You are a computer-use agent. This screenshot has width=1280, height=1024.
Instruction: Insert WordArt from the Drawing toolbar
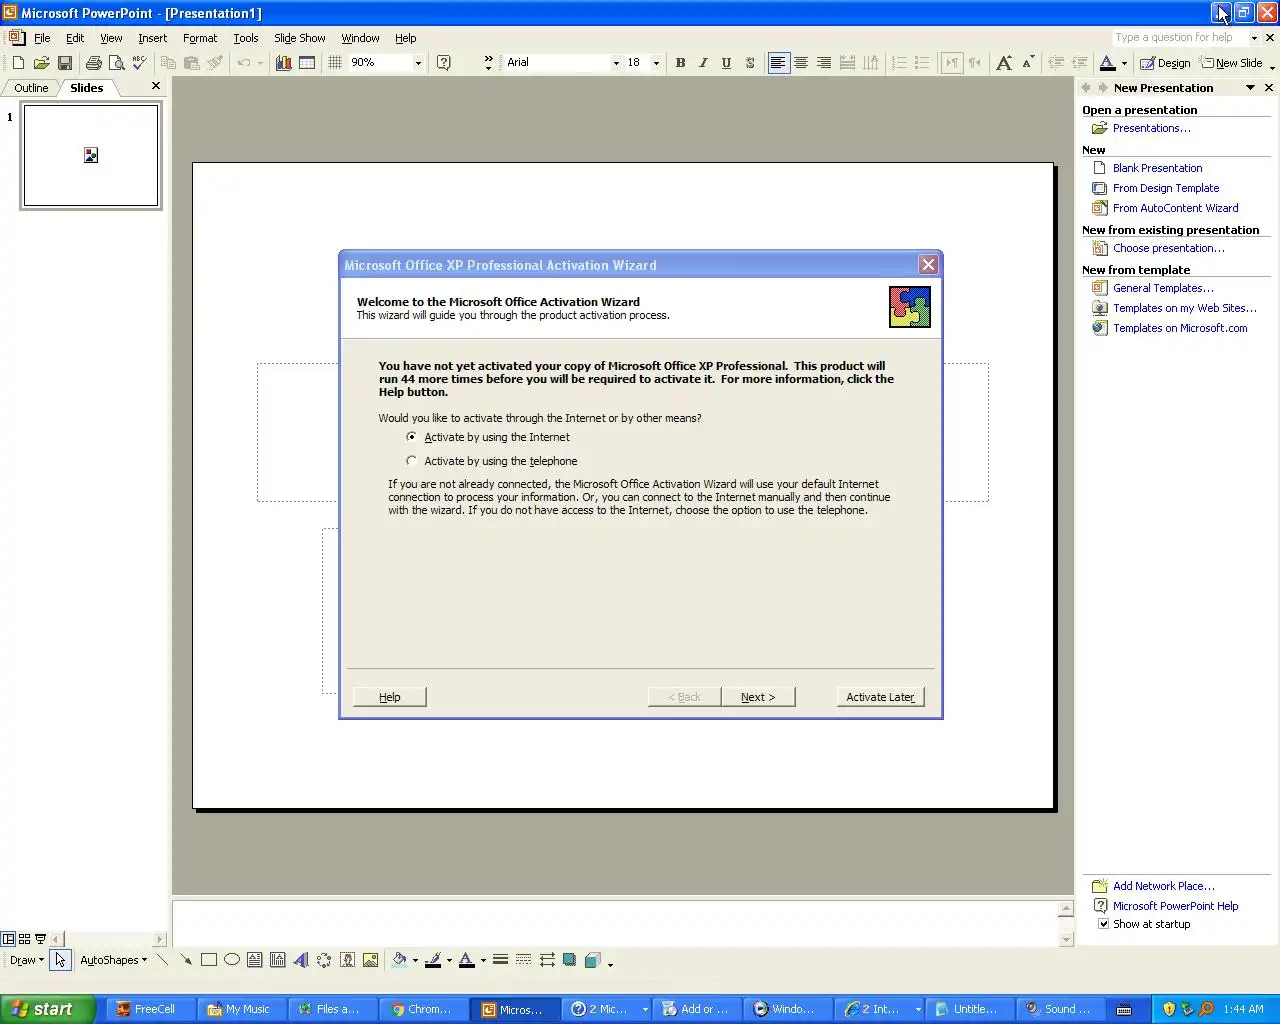click(x=301, y=960)
